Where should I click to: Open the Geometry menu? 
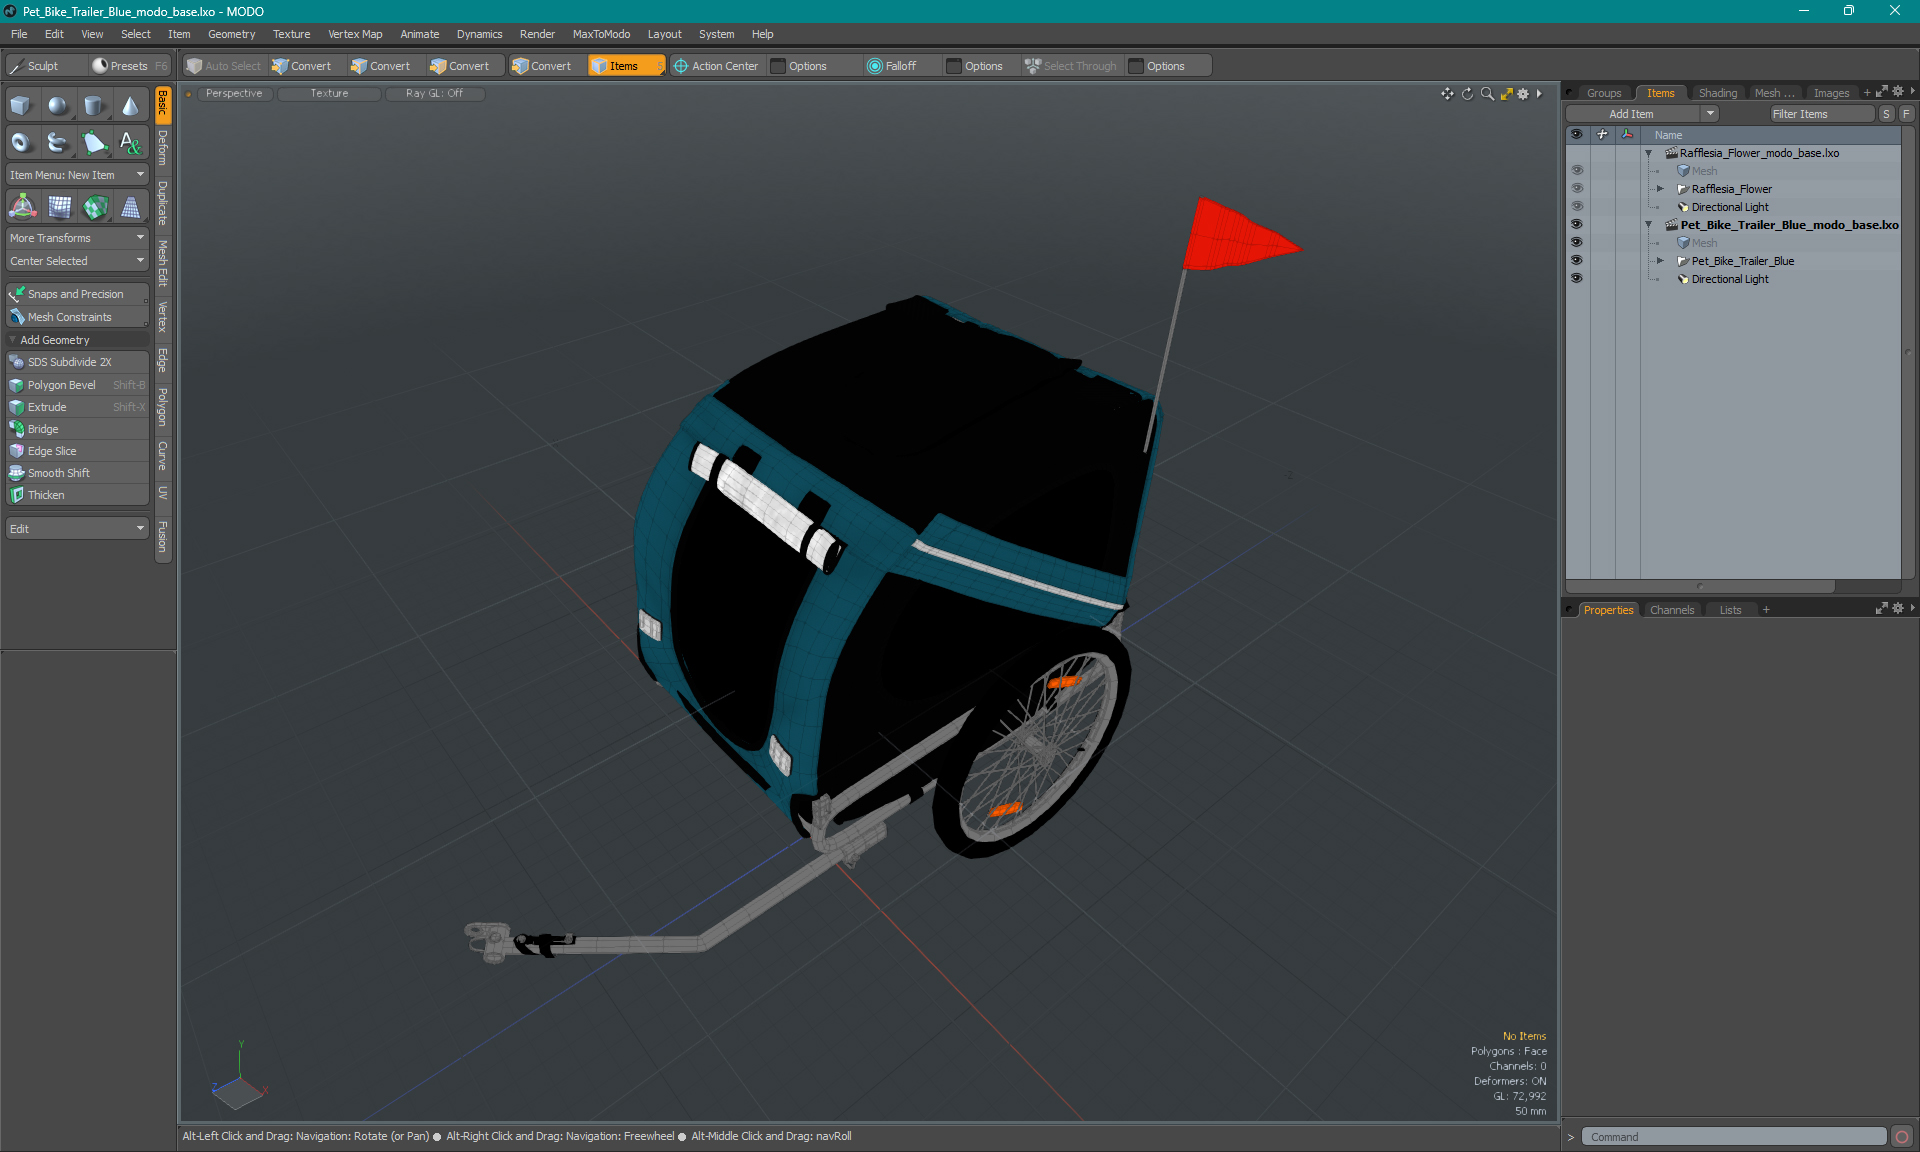(231, 34)
